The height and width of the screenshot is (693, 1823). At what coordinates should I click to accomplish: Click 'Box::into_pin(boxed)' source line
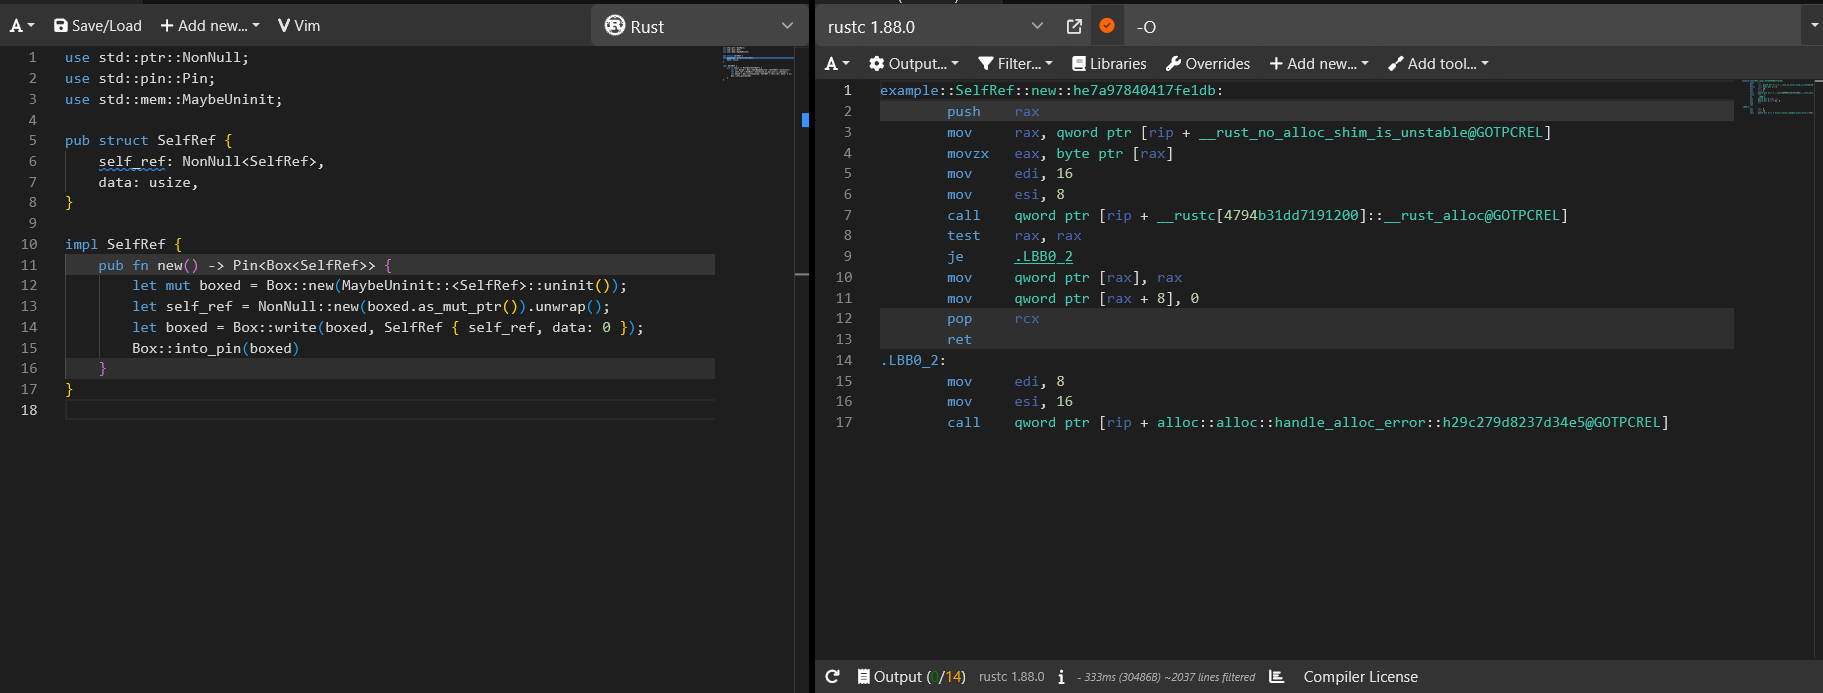216,349
